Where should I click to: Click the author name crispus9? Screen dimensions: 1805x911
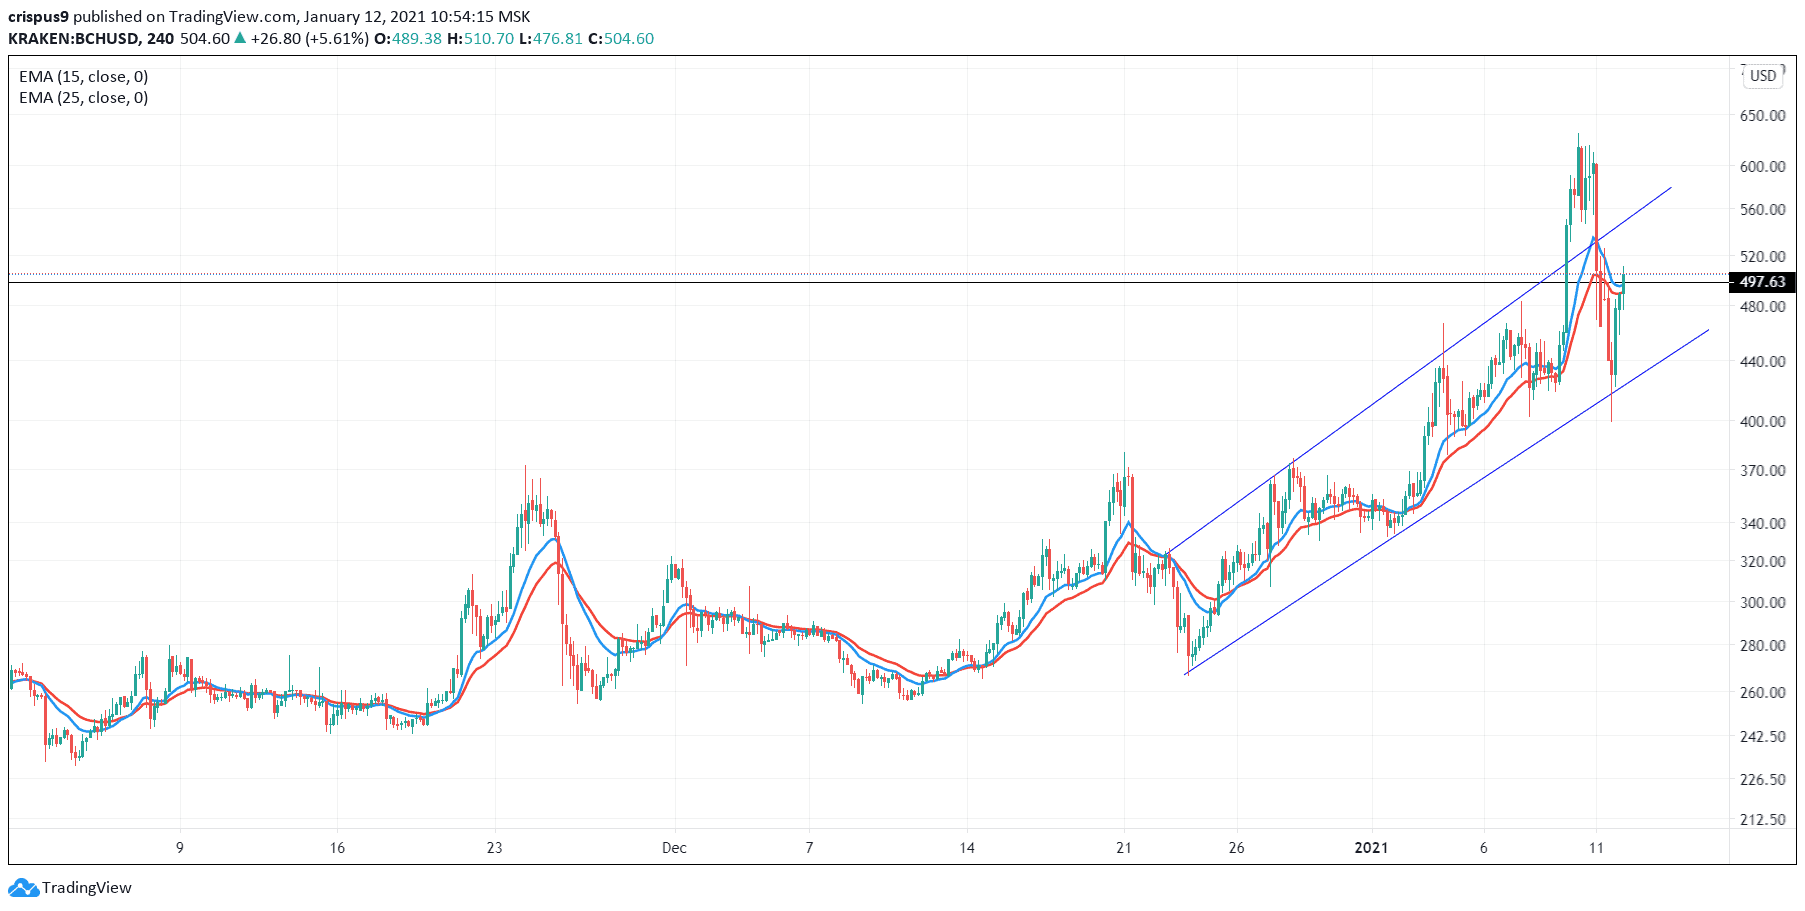click(38, 17)
